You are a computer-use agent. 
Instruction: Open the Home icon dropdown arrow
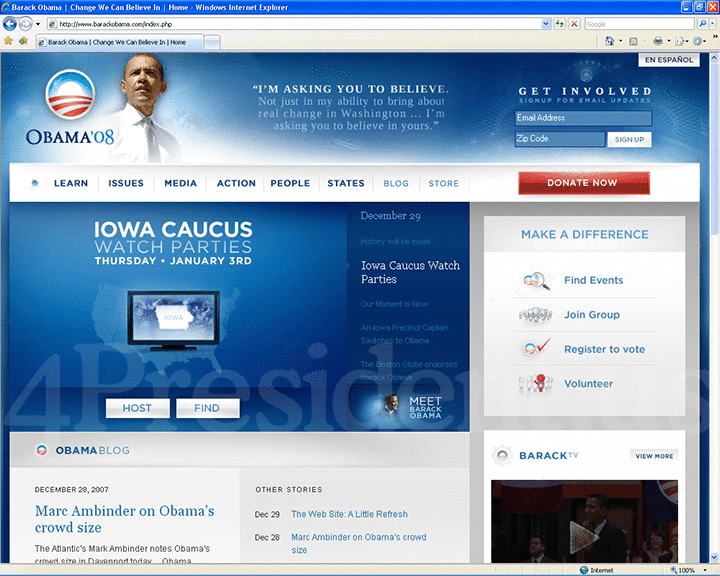[621, 41]
